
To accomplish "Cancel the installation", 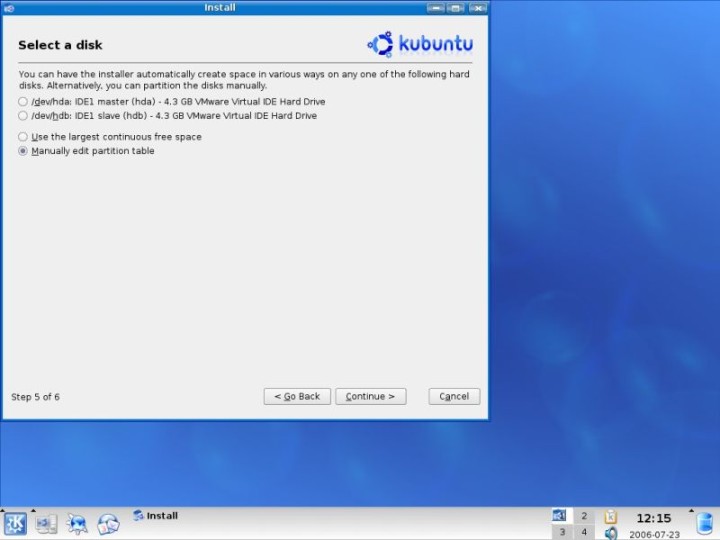I will point(454,396).
